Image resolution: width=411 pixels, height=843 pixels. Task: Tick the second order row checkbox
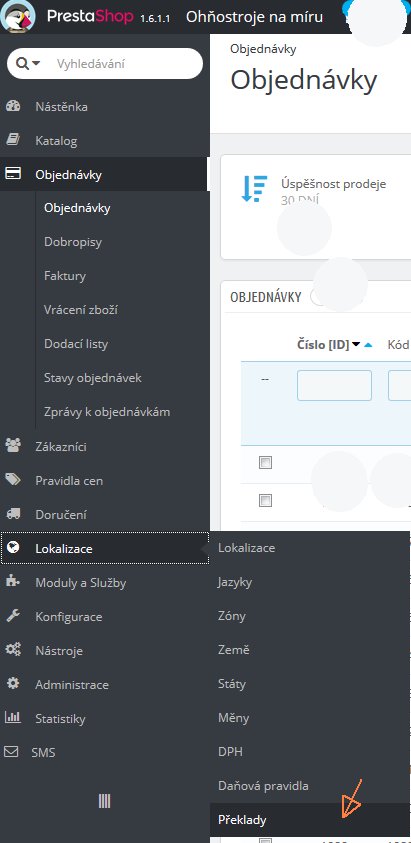(x=265, y=501)
